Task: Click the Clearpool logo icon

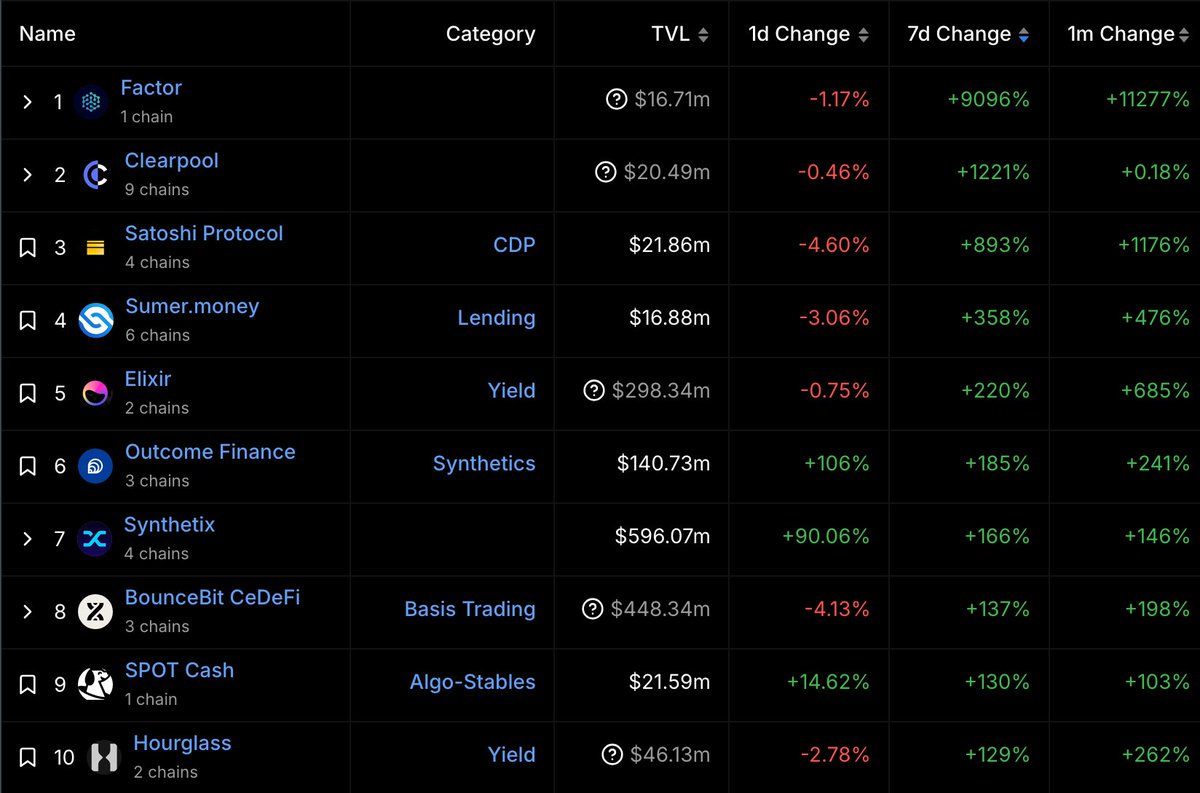Action: 95,175
